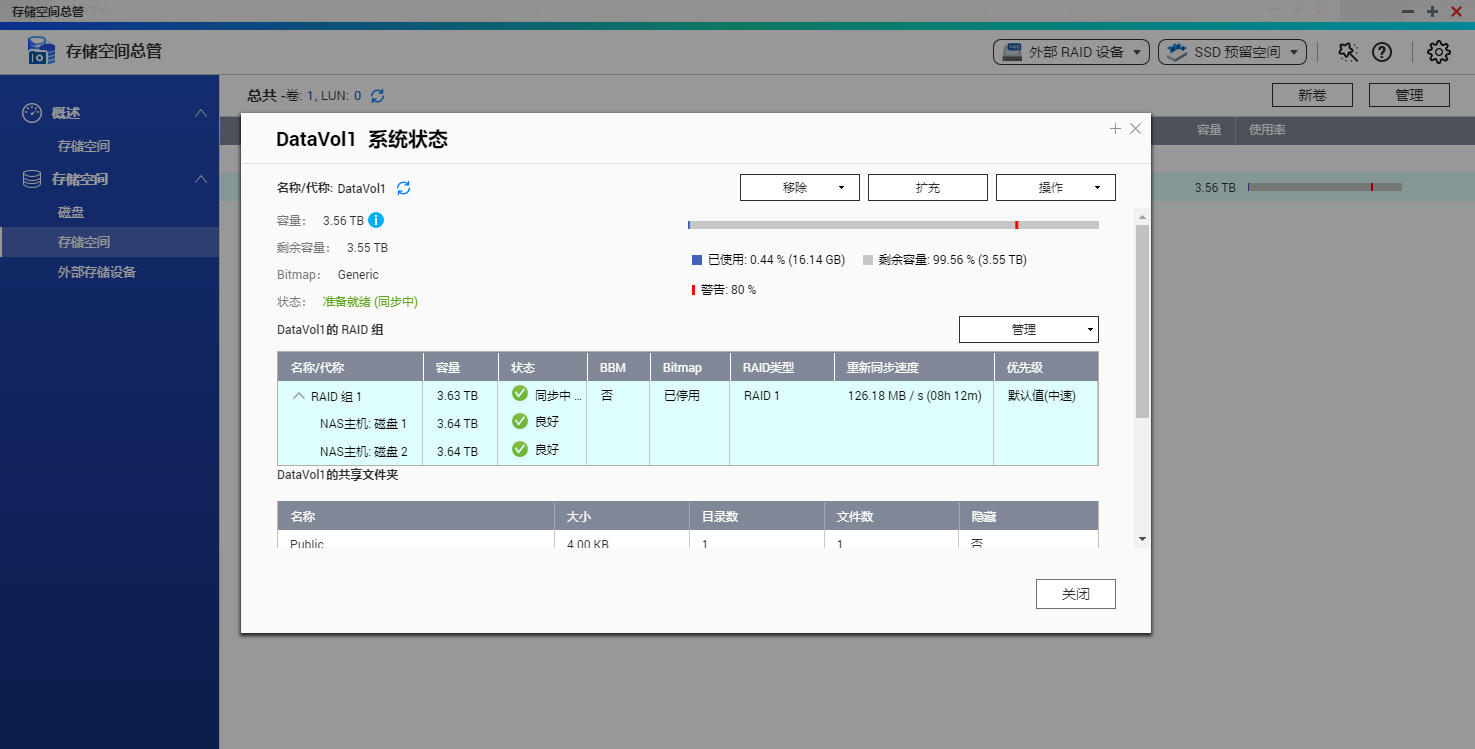Refresh the volume and LUN count
The width and height of the screenshot is (1475, 749).
(x=376, y=95)
